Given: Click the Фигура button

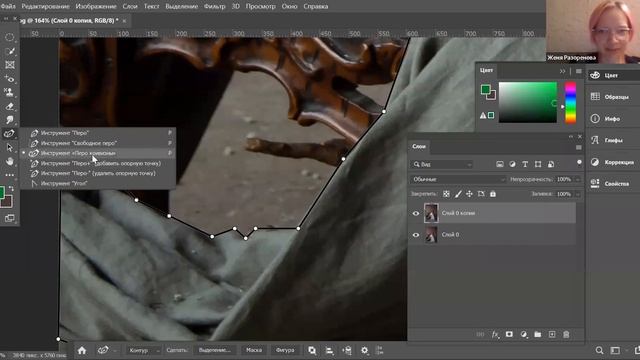Looking at the screenshot, I should point(285,350).
